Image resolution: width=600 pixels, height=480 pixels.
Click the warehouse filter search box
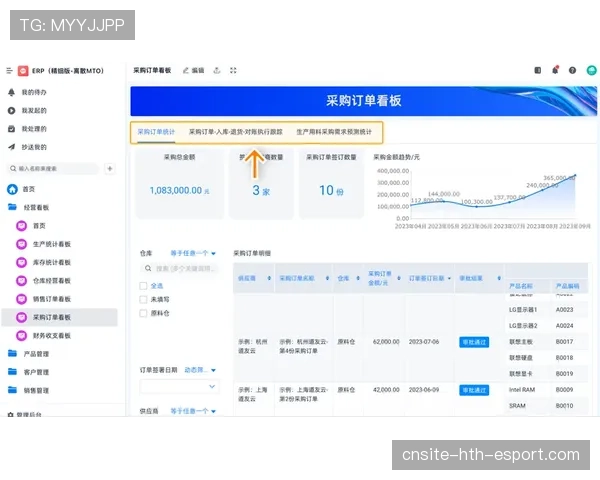(179, 269)
